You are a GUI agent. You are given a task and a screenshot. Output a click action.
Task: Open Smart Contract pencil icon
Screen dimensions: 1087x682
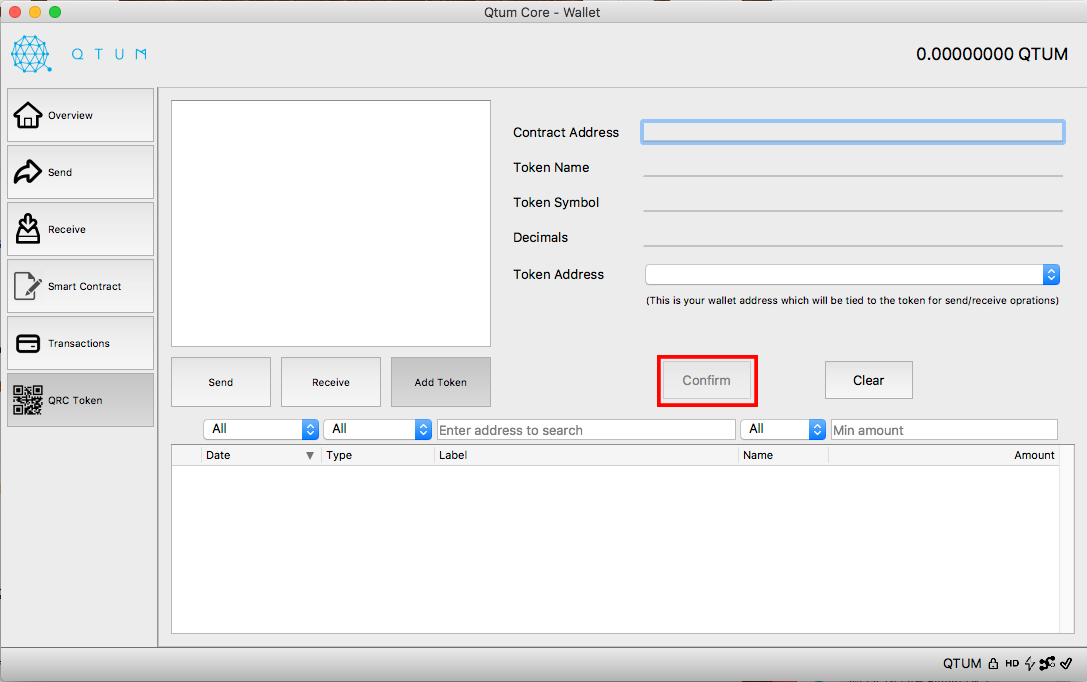pos(28,286)
